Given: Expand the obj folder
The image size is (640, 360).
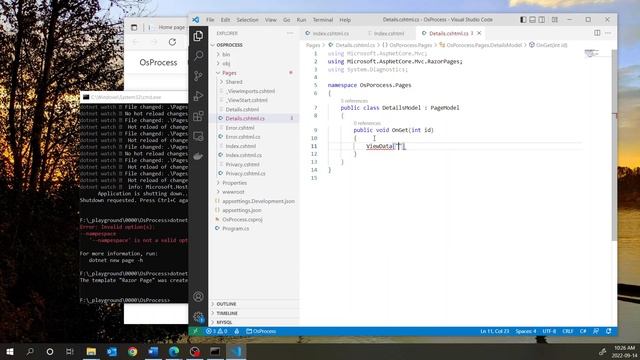Looking at the screenshot, I should click(x=254, y=63).
